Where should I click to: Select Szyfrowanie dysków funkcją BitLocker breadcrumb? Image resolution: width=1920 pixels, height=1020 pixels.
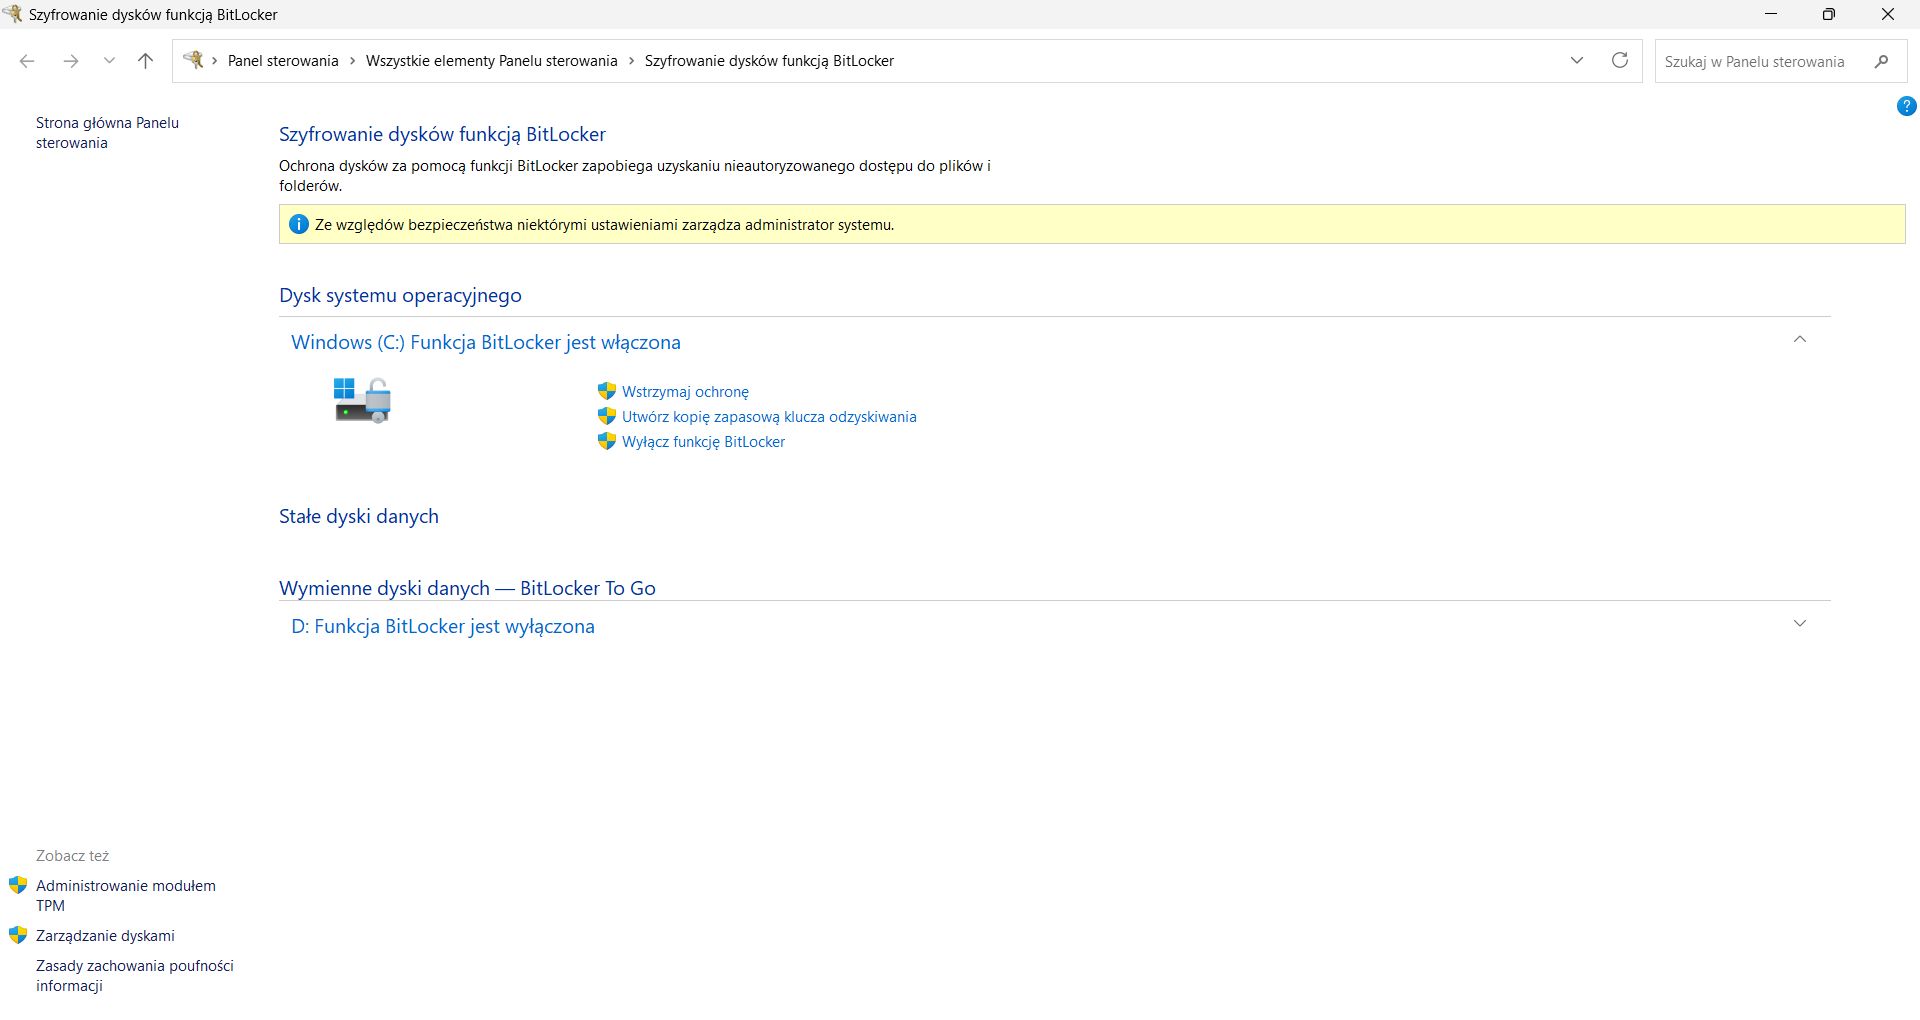point(769,61)
